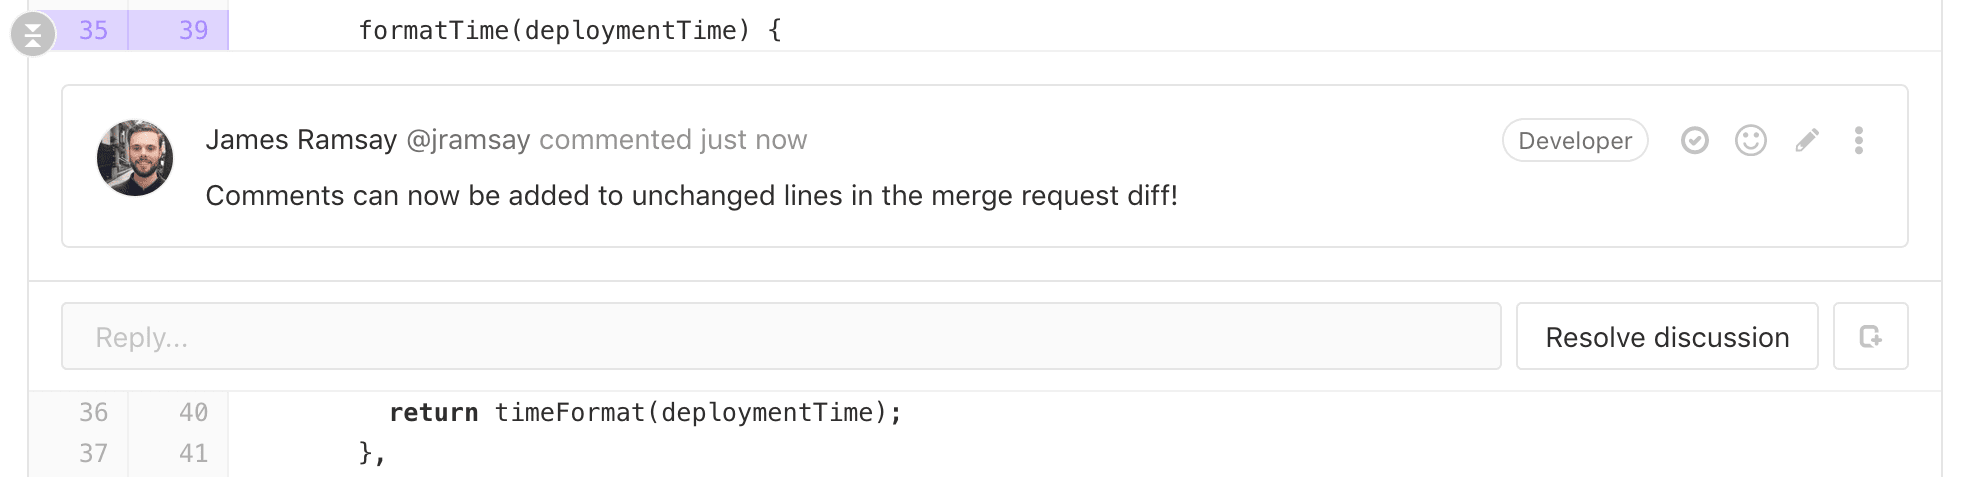Viewport: 1961px width, 477px height.
Task: Edit the comment with the pencil icon
Action: (x=1806, y=140)
